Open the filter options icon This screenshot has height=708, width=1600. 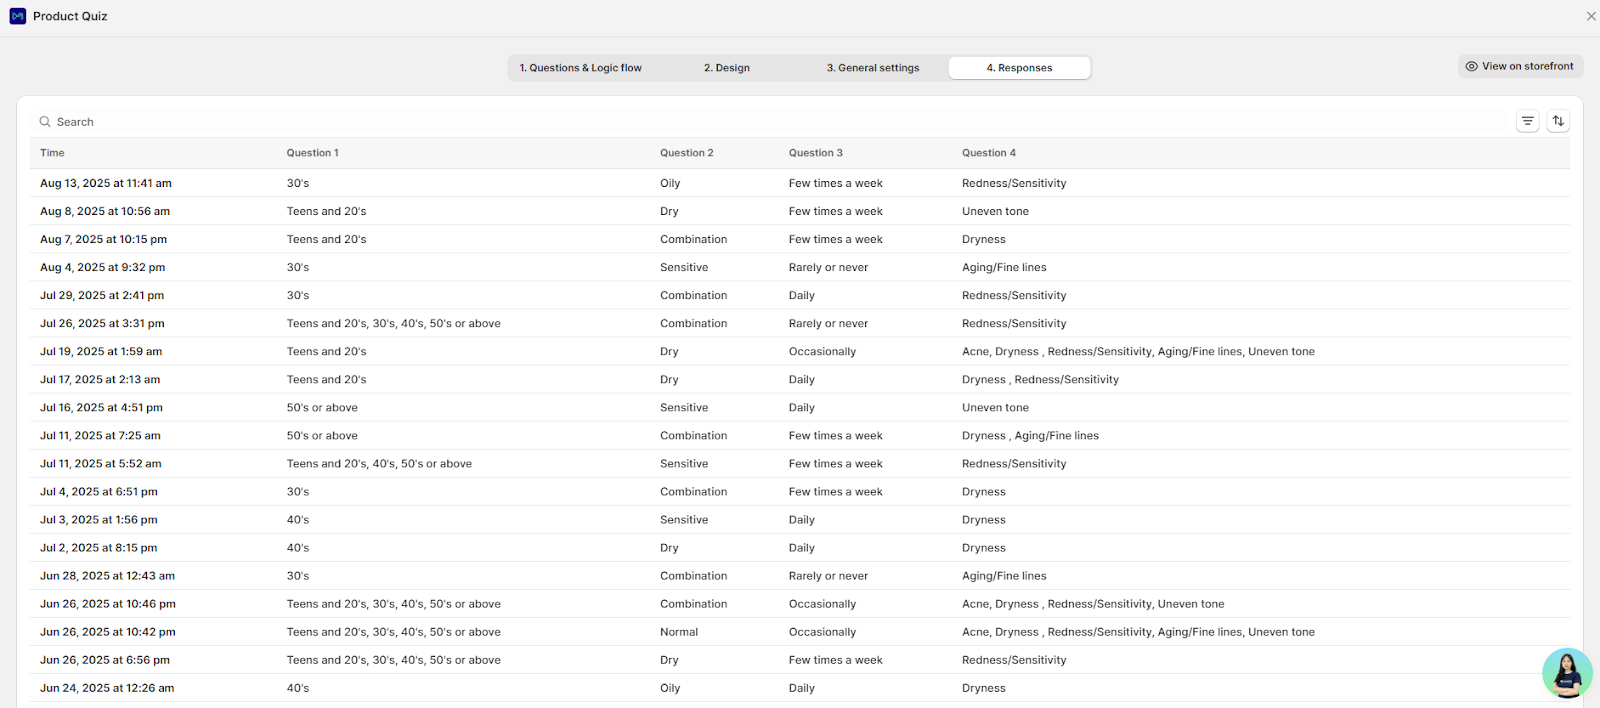tap(1527, 121)
